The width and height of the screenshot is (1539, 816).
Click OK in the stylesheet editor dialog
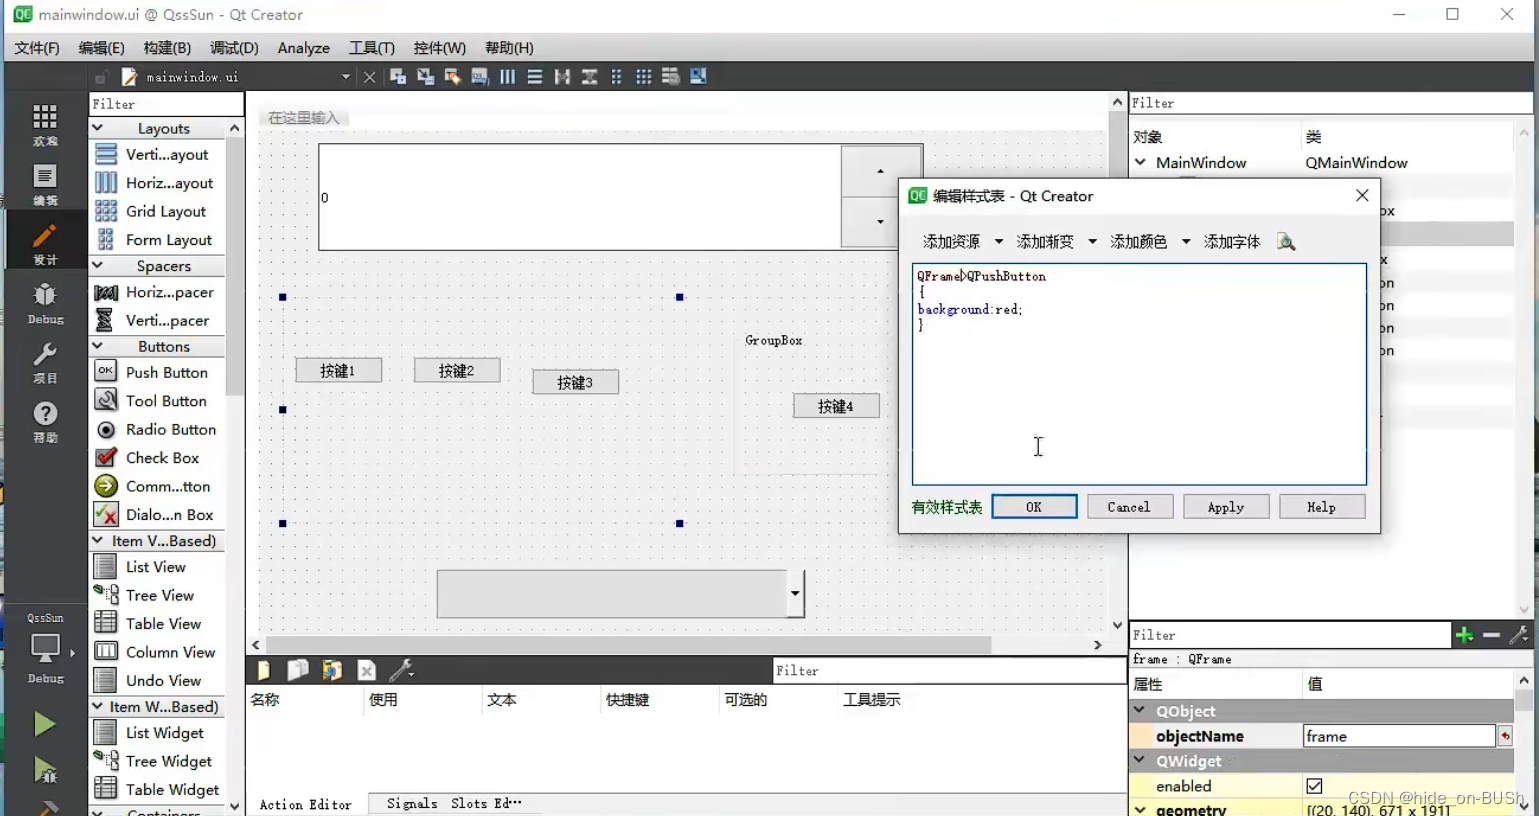coord(1034,506)
